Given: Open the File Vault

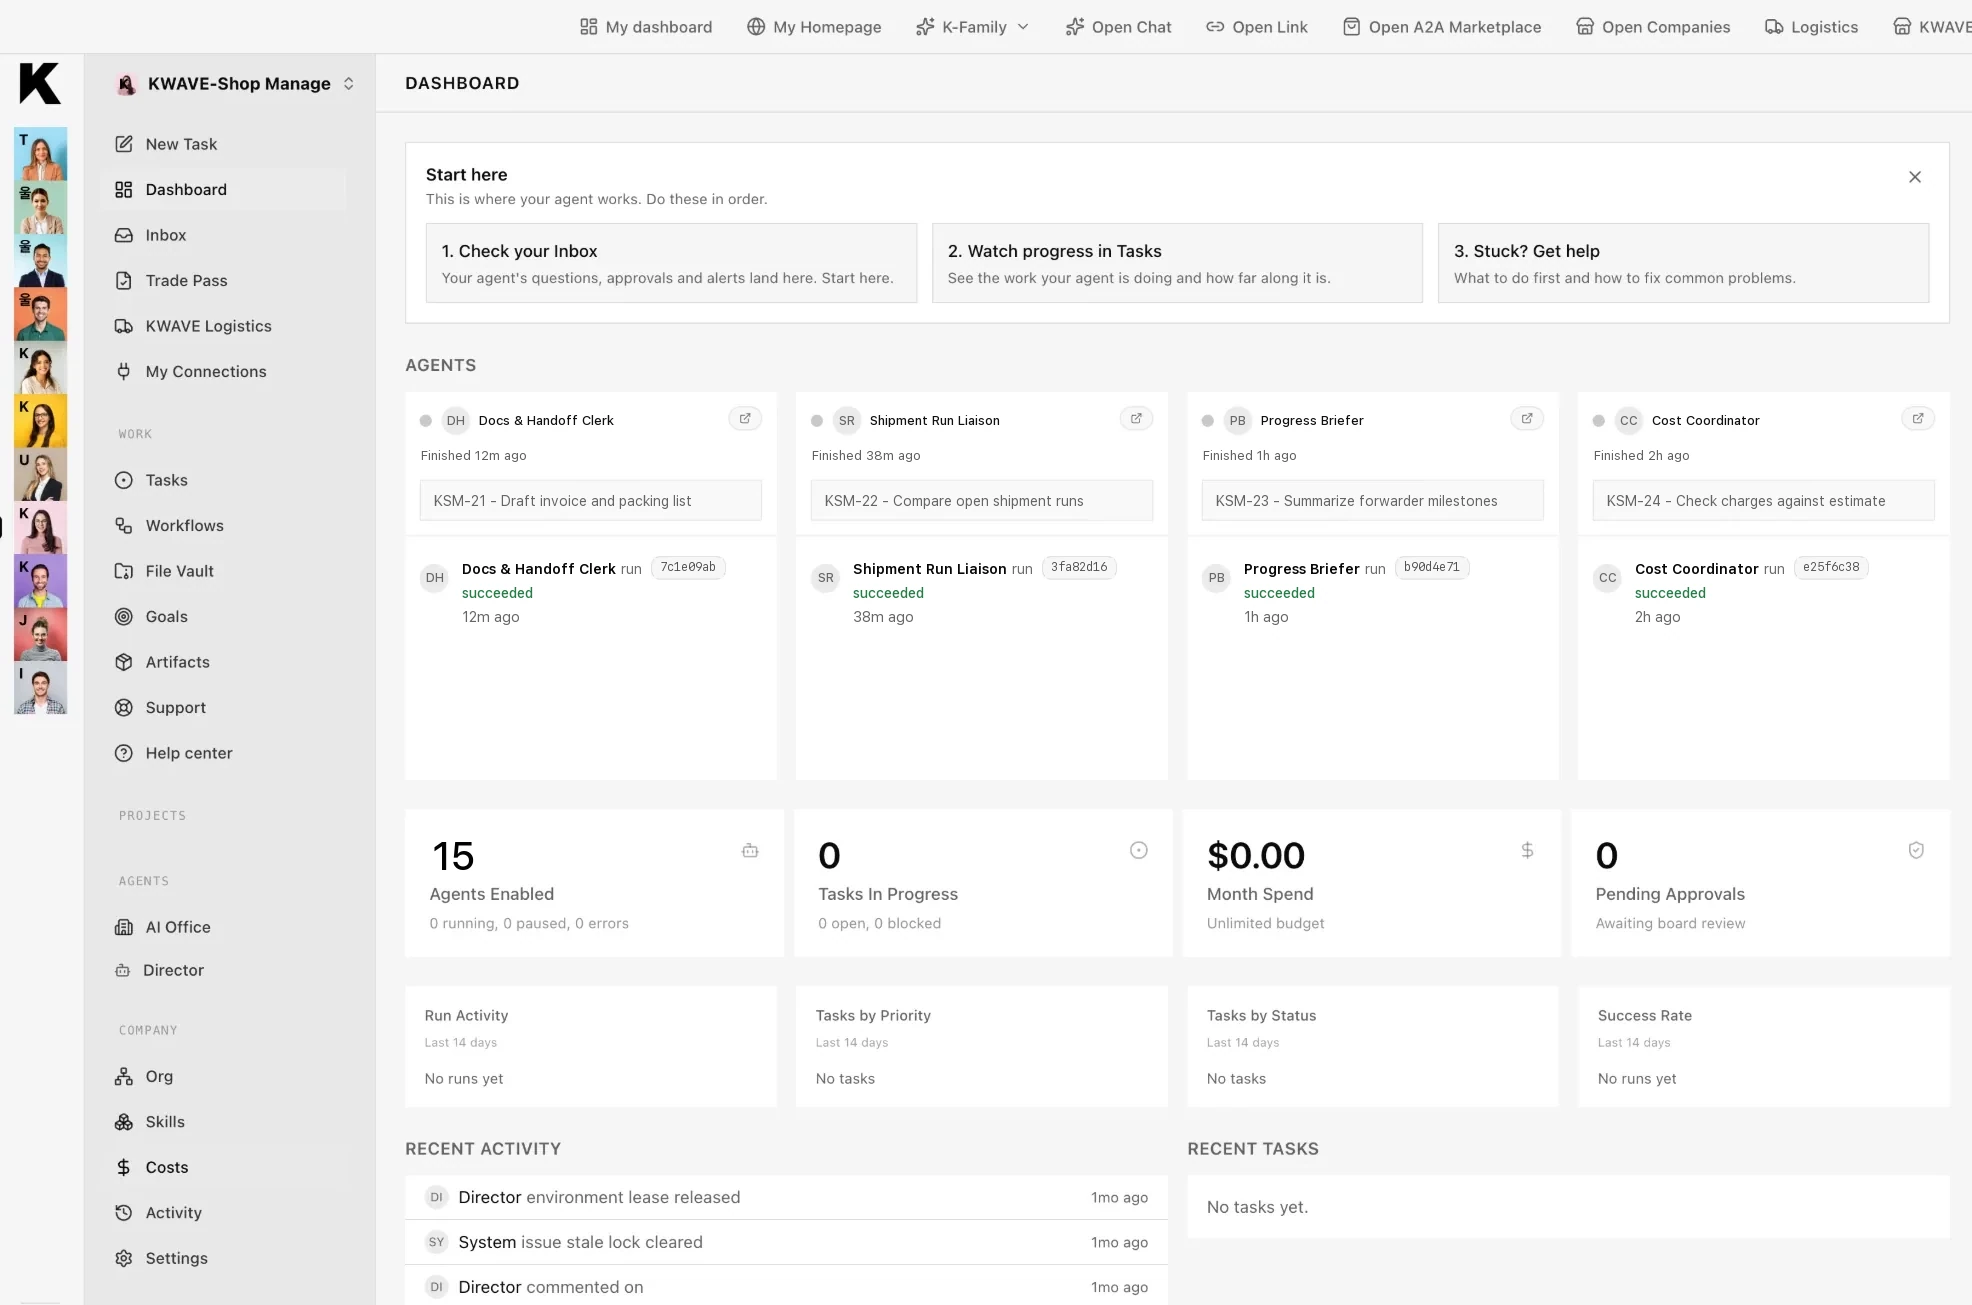Looking at the screenshot, I should (222, 571).
